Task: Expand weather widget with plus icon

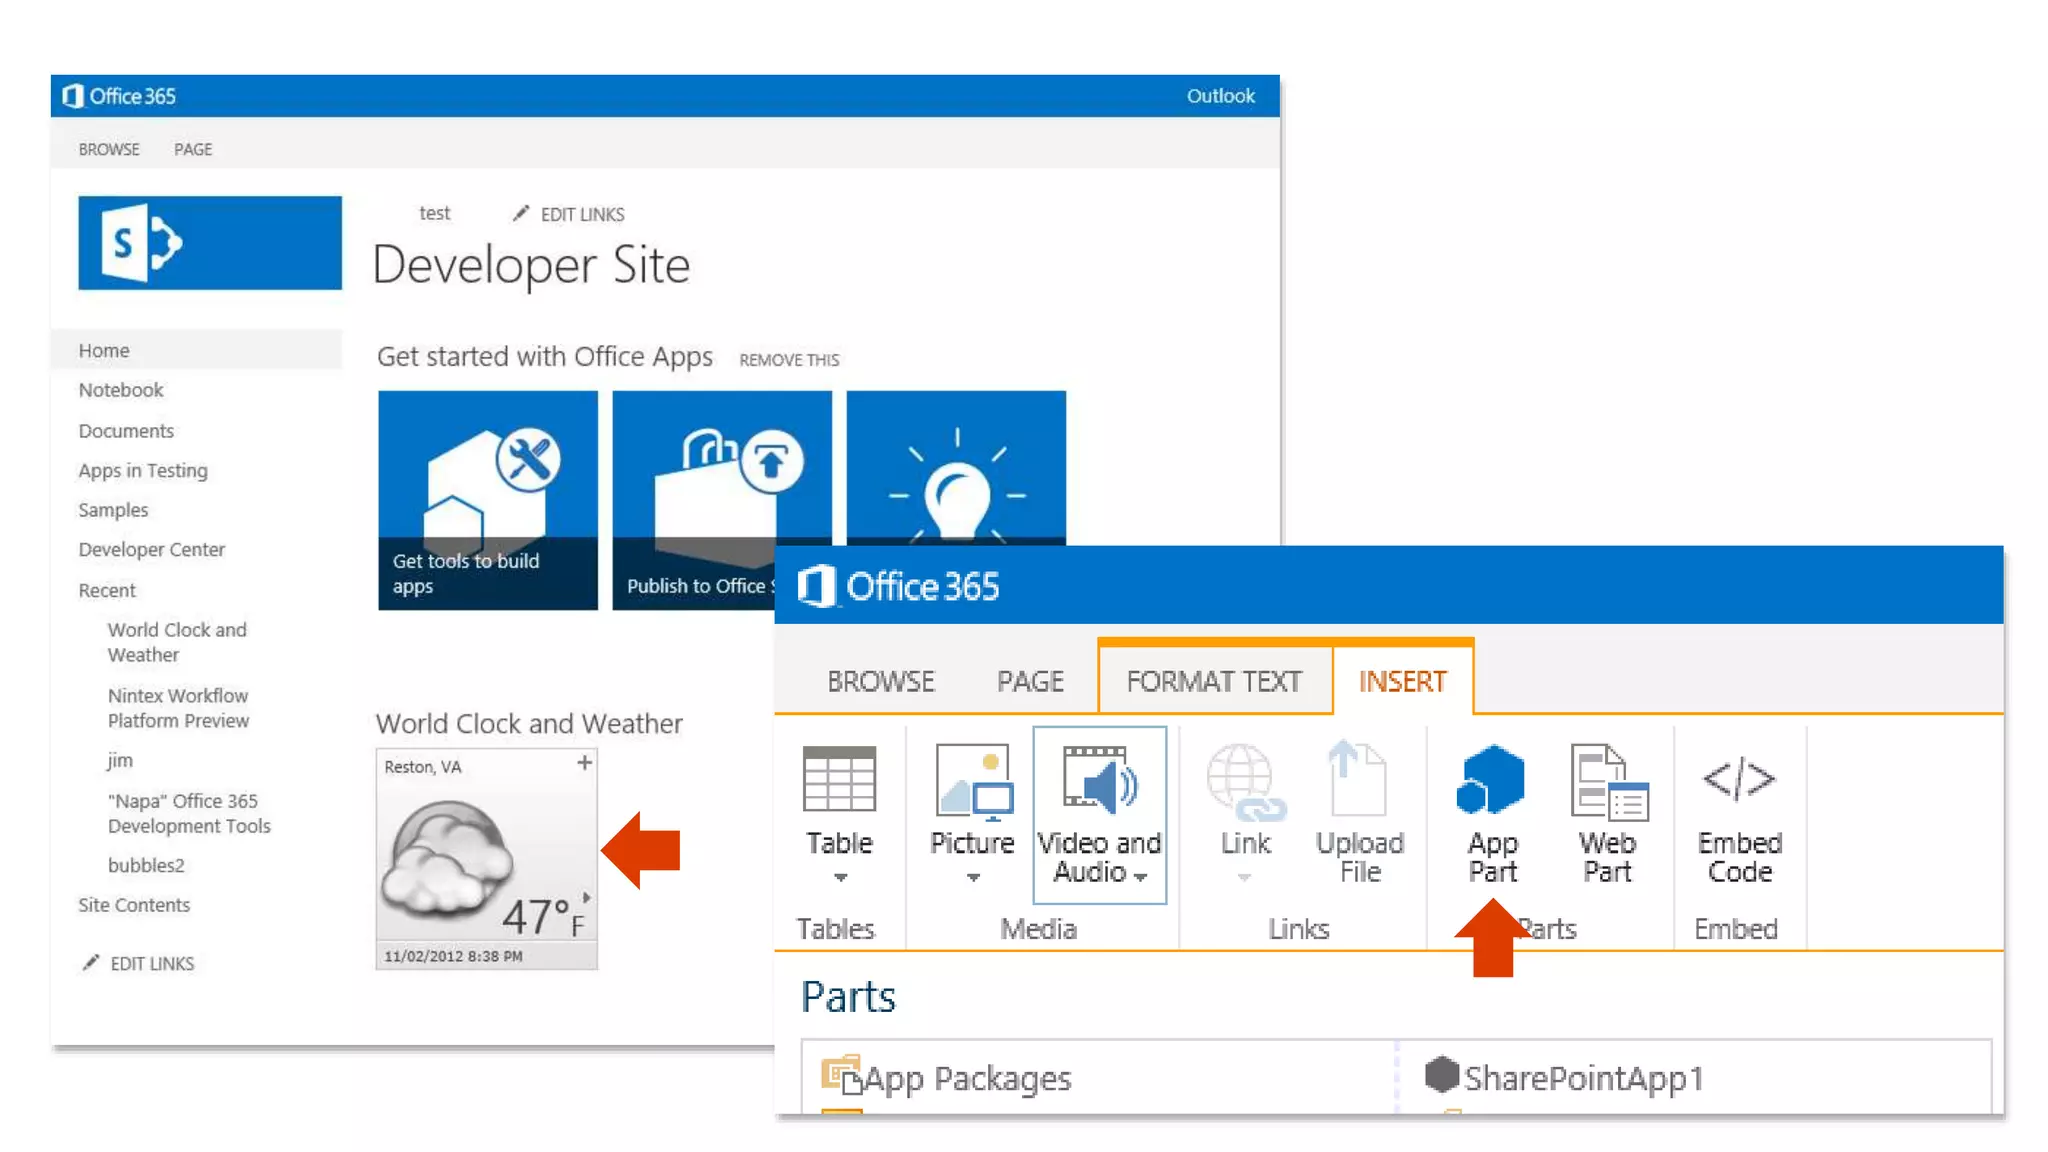Action: click(585, 763)
